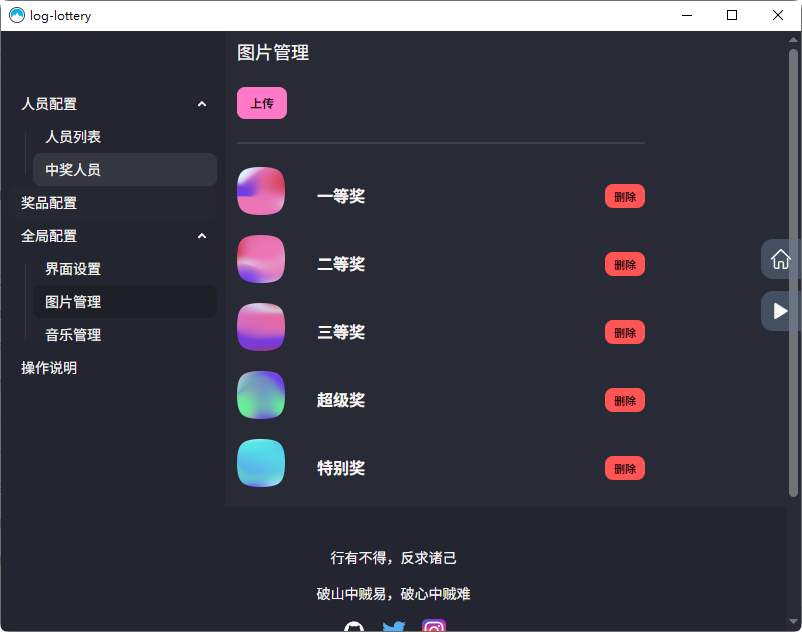
Task: Click the log-lottery app icon in title bar
Action: pyautogui.click(x=15, y=15)
